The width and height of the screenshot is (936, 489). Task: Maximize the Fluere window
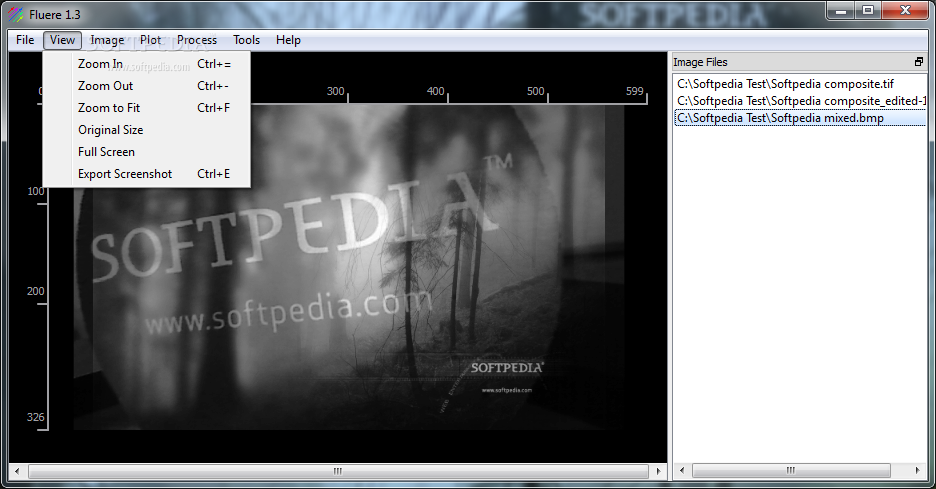(868, 10)
